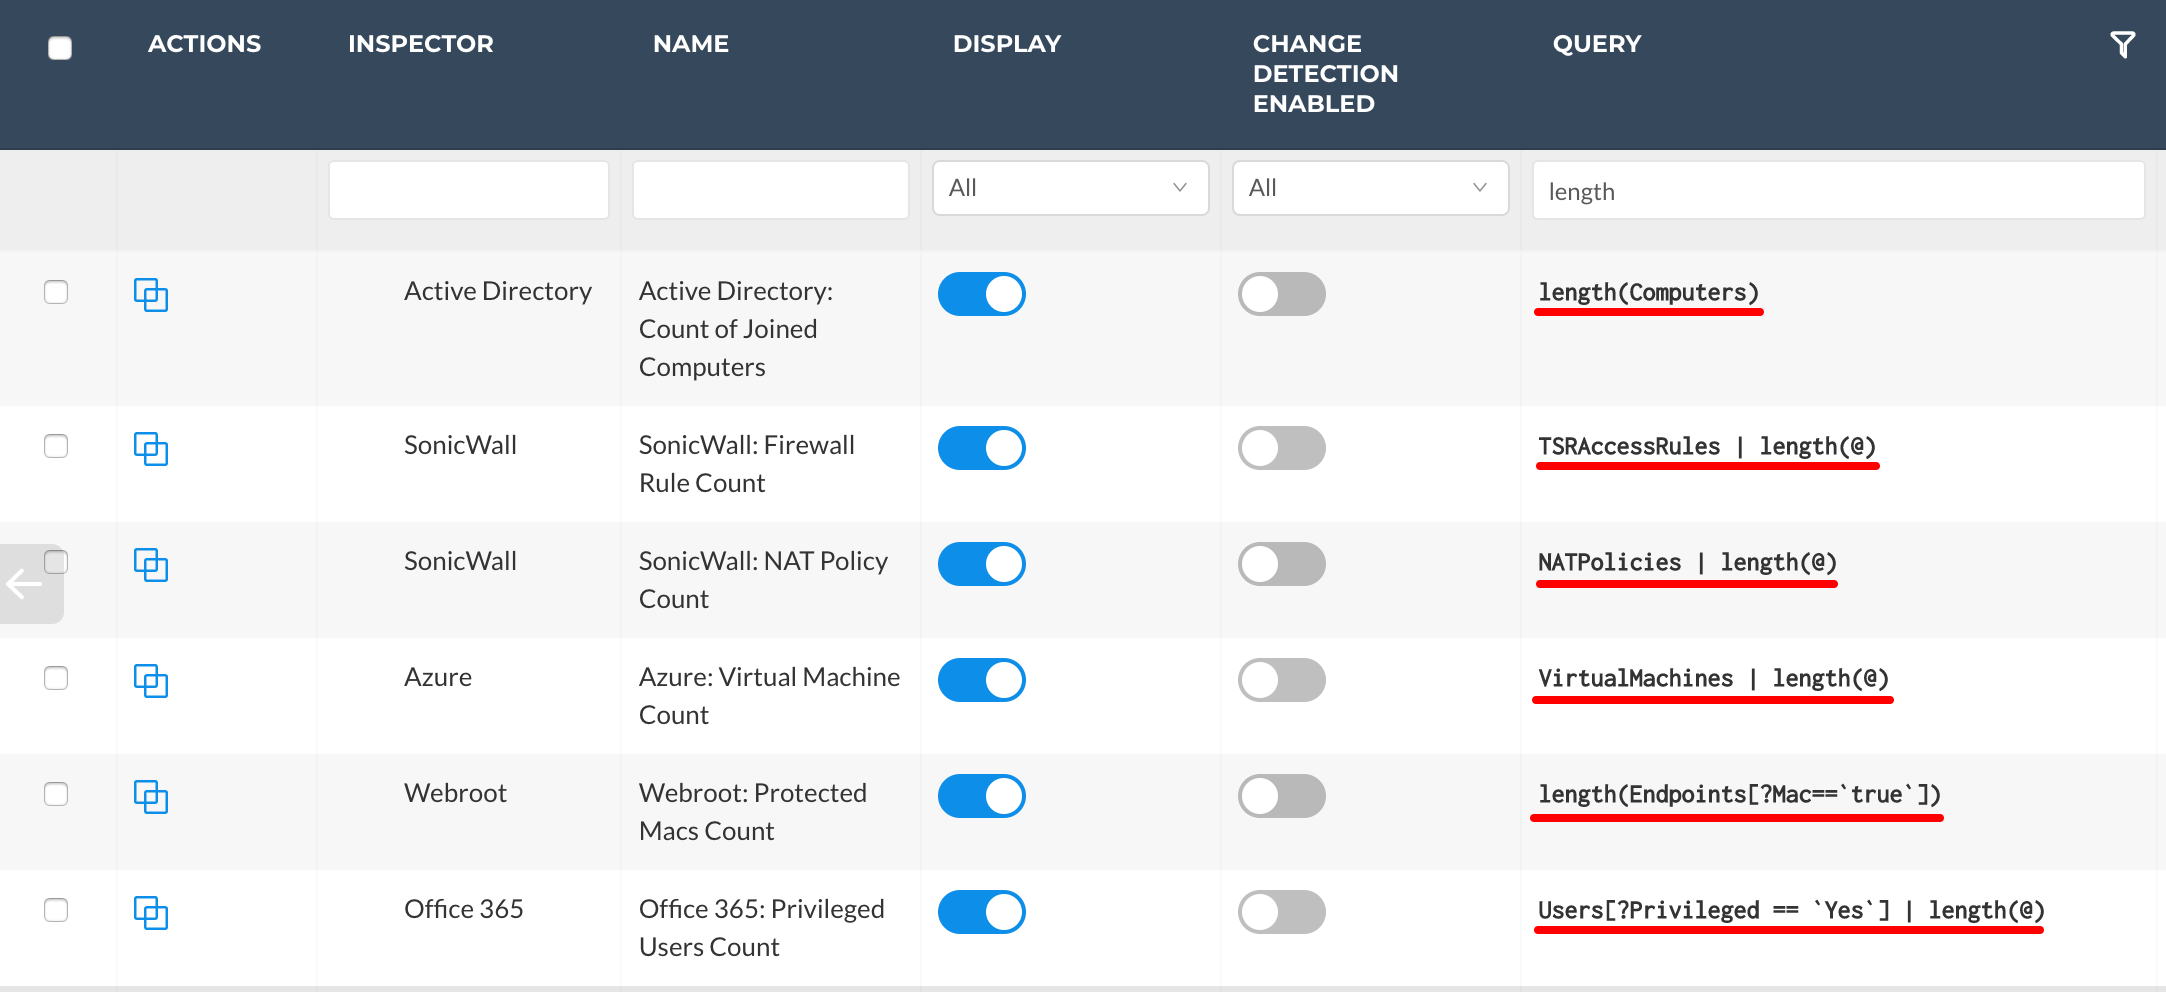The width and height of the screenshot is (2166, 992).
Task: Click the 'Webroot' inspector cell
Action: (x=455, y=793)
